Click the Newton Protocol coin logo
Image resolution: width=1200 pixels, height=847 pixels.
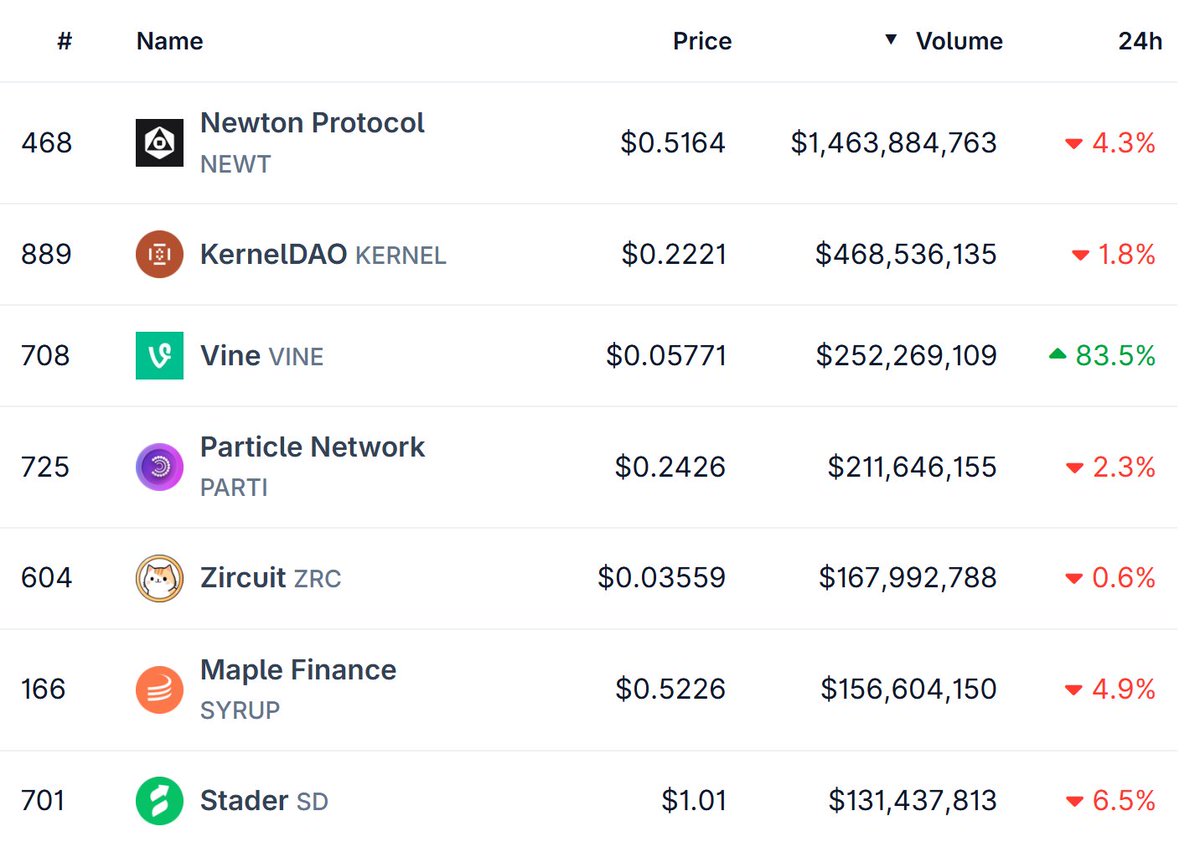159,143
